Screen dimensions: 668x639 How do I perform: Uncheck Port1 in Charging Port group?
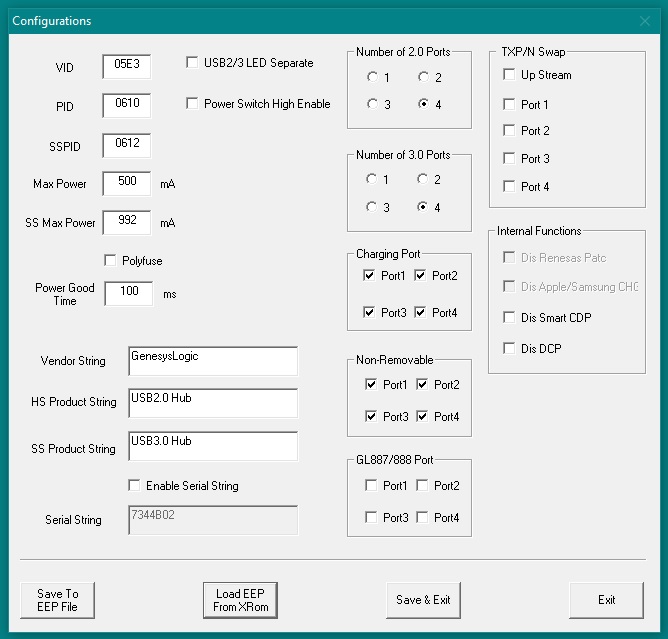tap(371, 275)
